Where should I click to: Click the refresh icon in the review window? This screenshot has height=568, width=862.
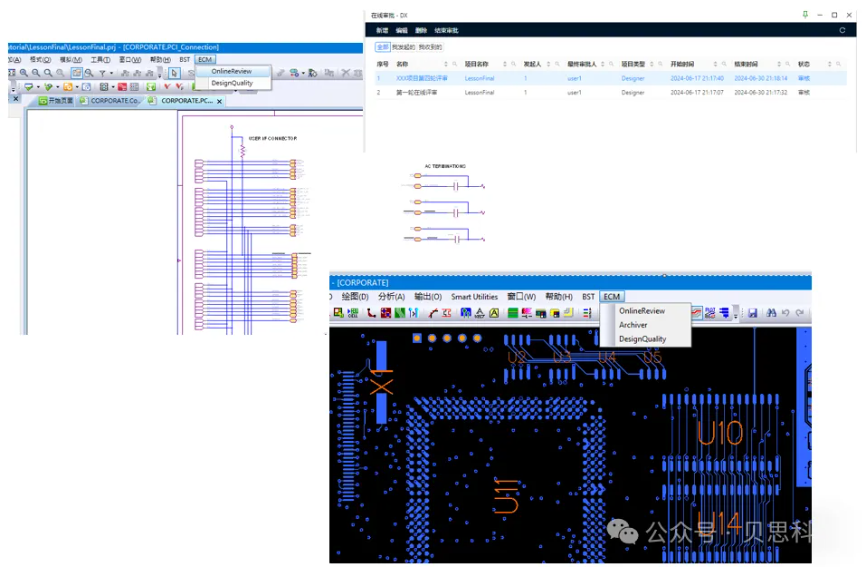coord(842,31)
